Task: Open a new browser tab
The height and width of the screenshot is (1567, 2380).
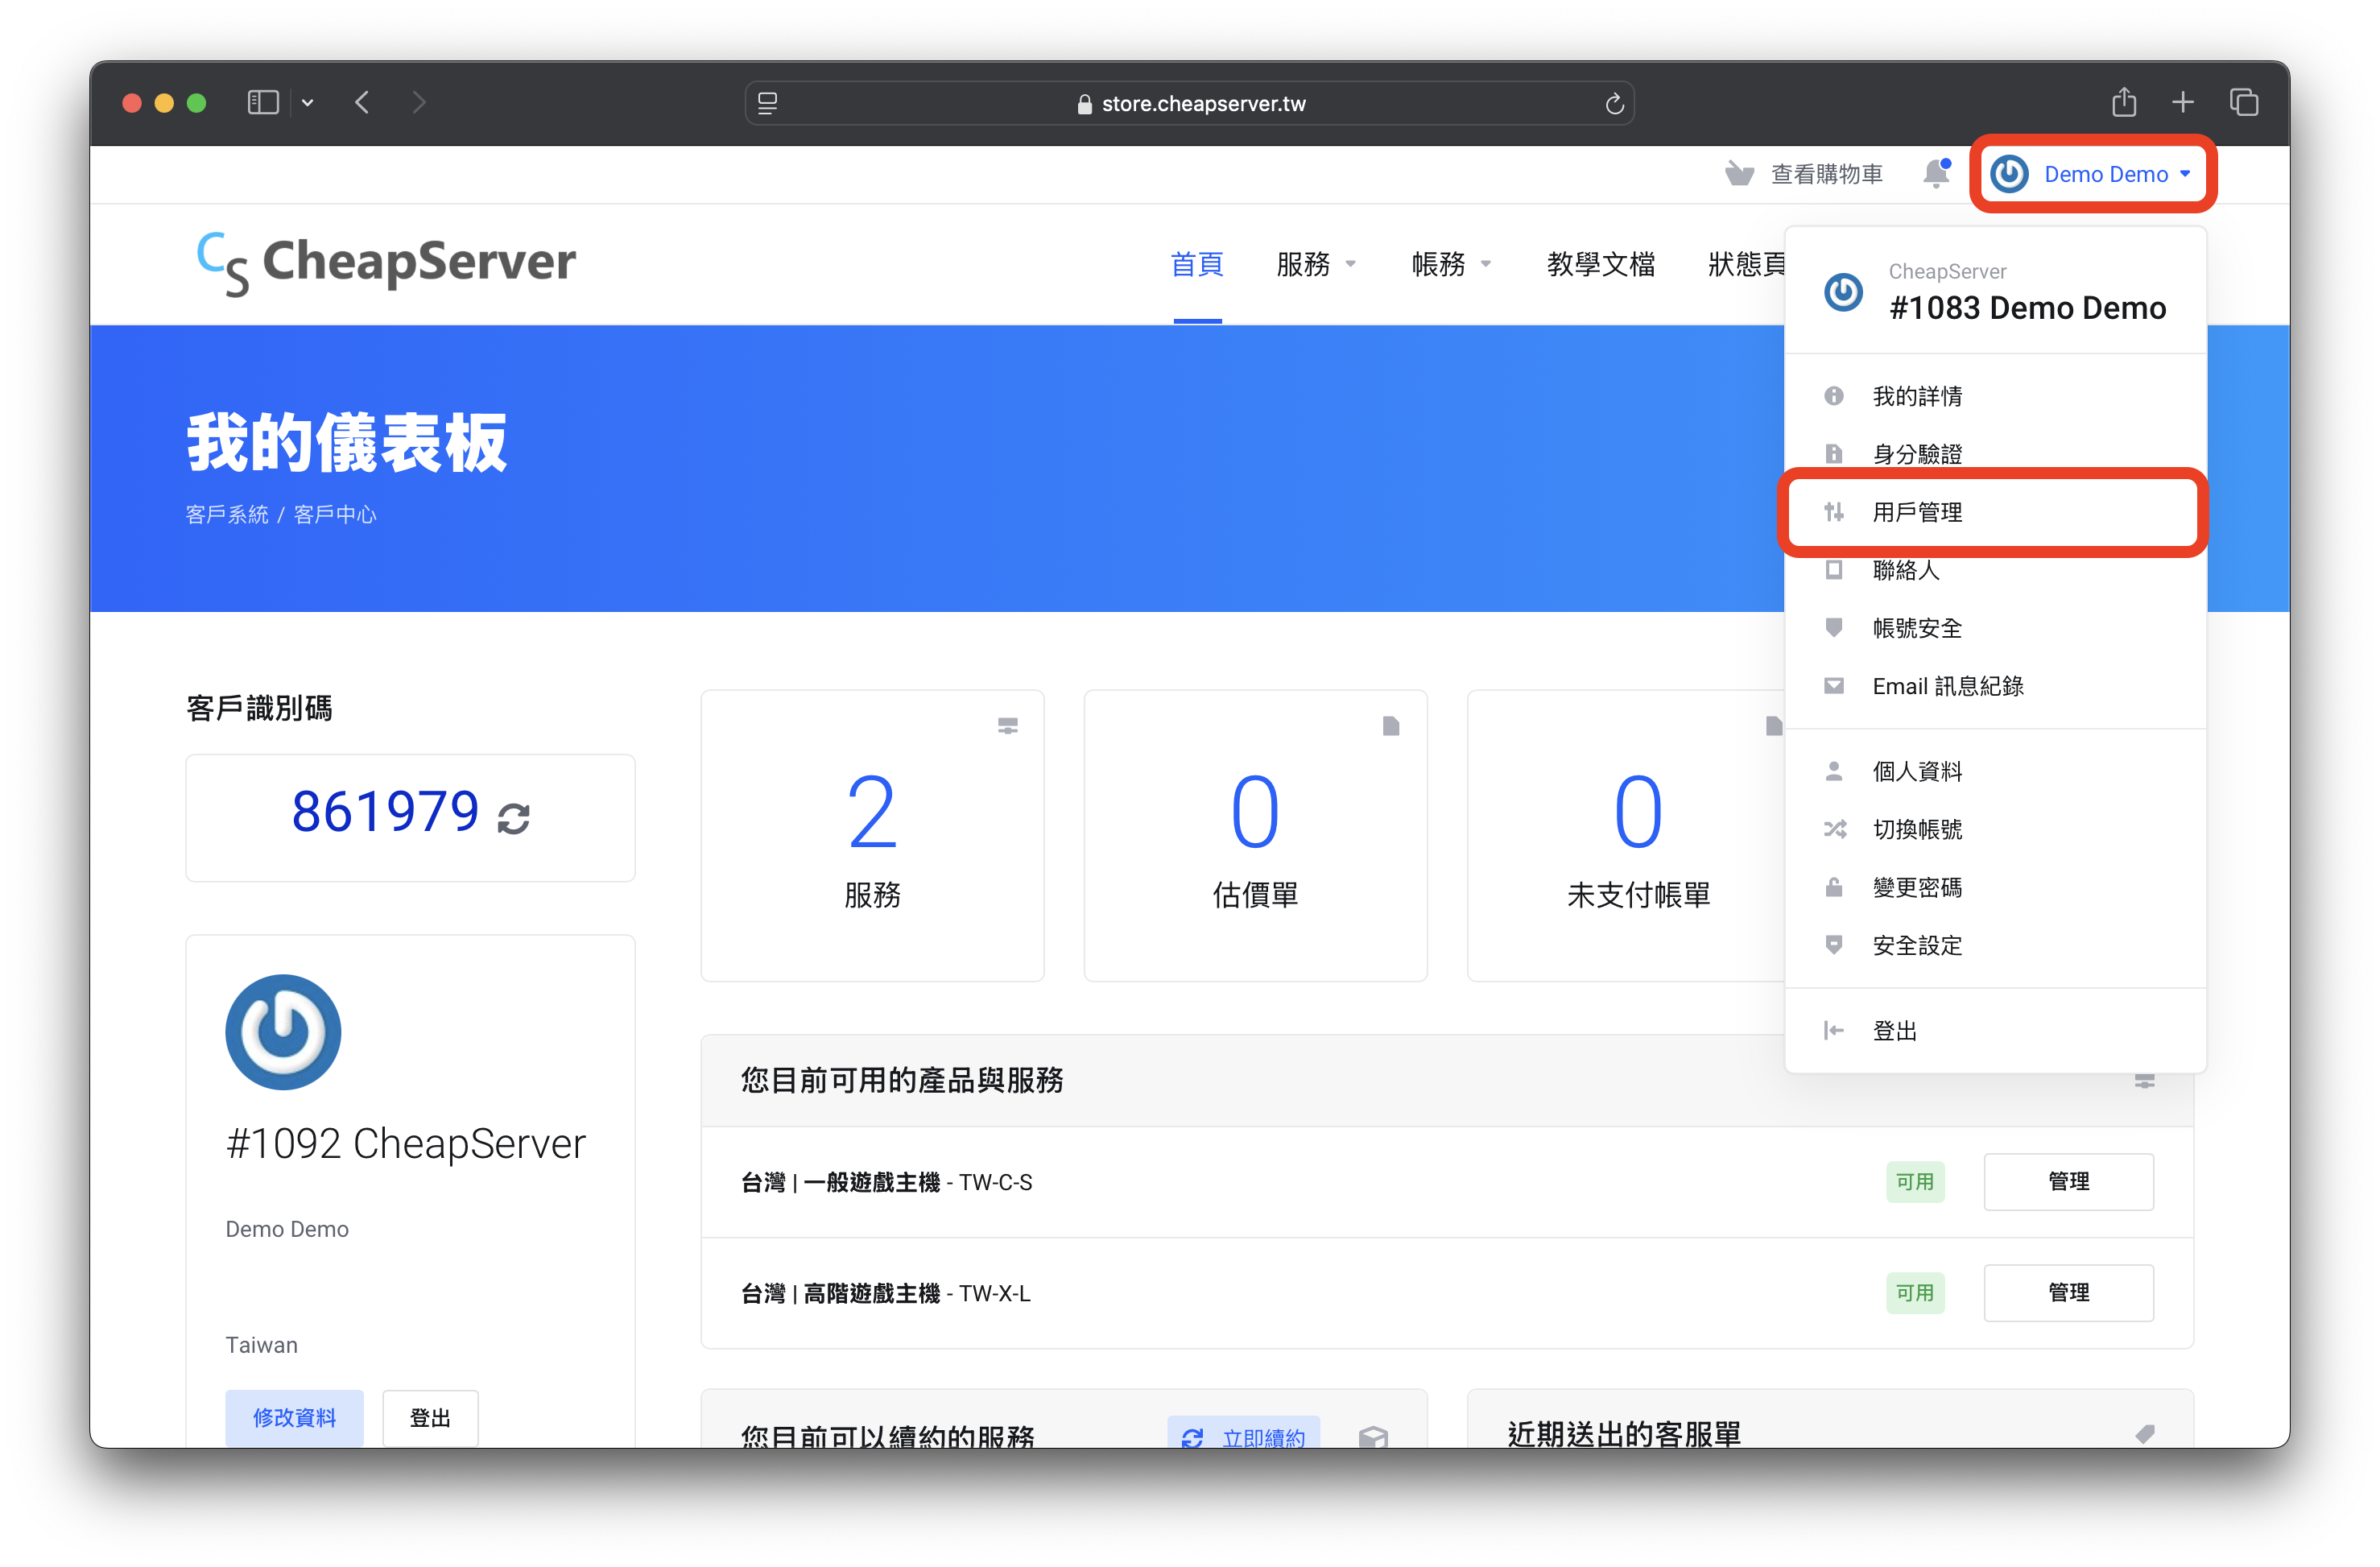Action: click(x=2183, y=103)
